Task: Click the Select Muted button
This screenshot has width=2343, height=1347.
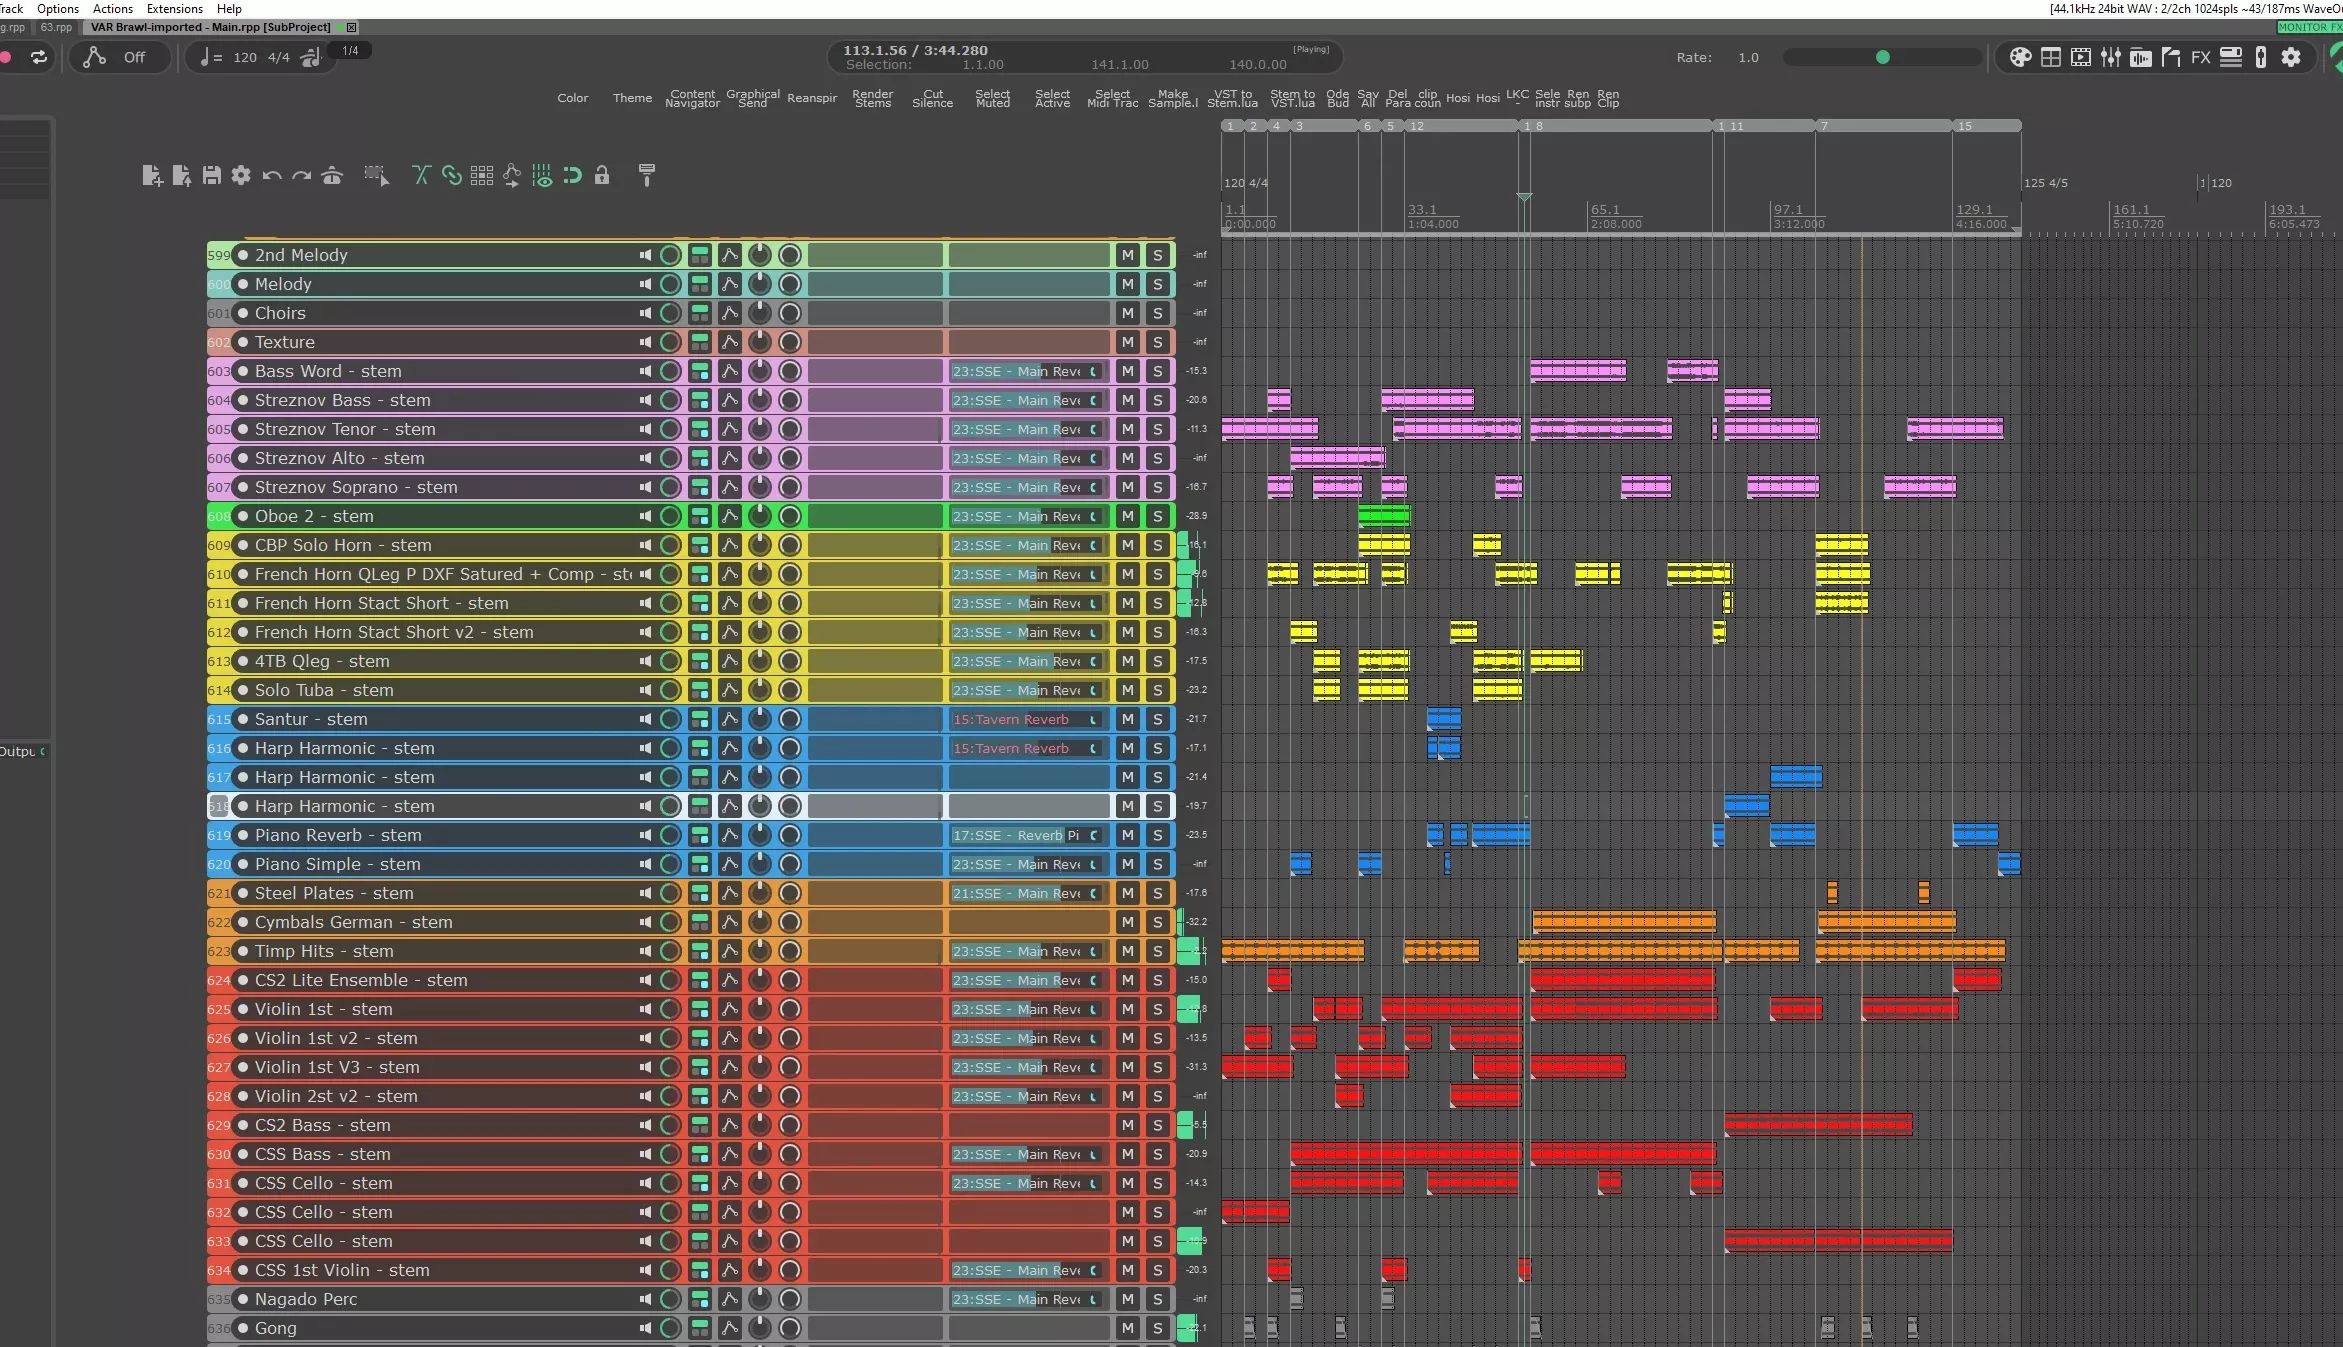Action: [x=993, y=98]
